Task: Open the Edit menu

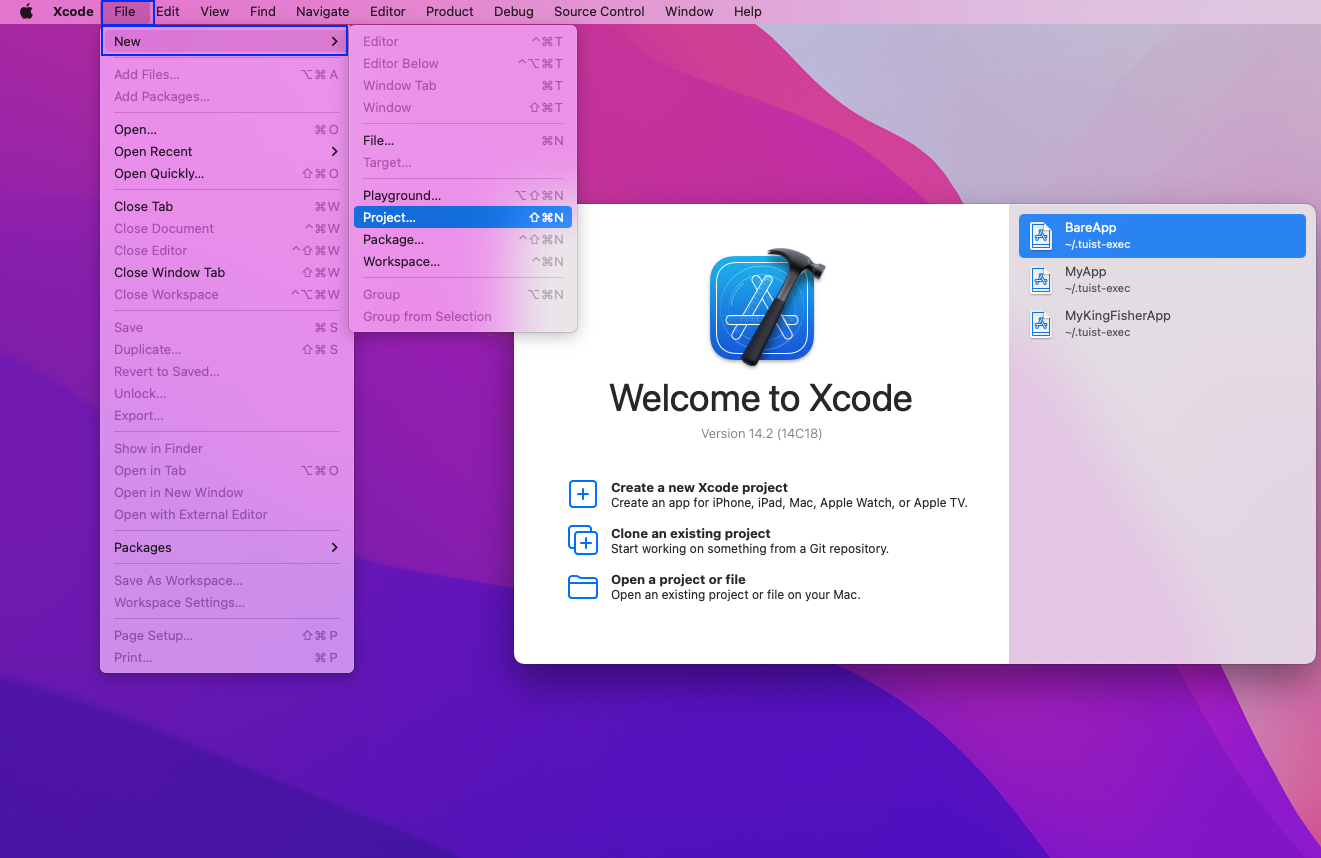Action: tap(168, 12)
